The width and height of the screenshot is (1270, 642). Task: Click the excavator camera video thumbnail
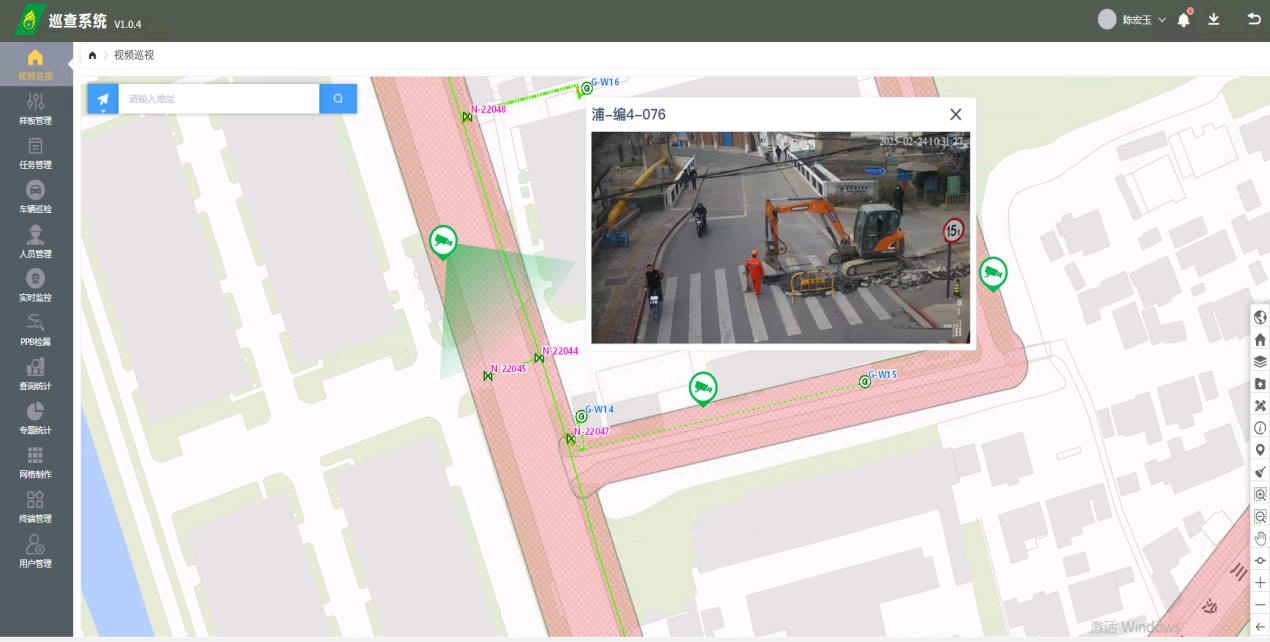(780, 238)
